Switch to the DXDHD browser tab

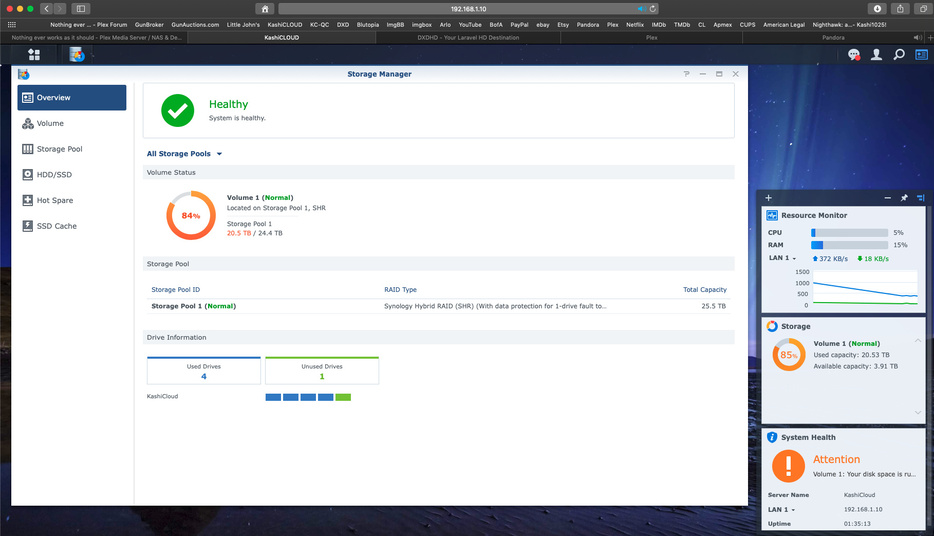(468, 38)
